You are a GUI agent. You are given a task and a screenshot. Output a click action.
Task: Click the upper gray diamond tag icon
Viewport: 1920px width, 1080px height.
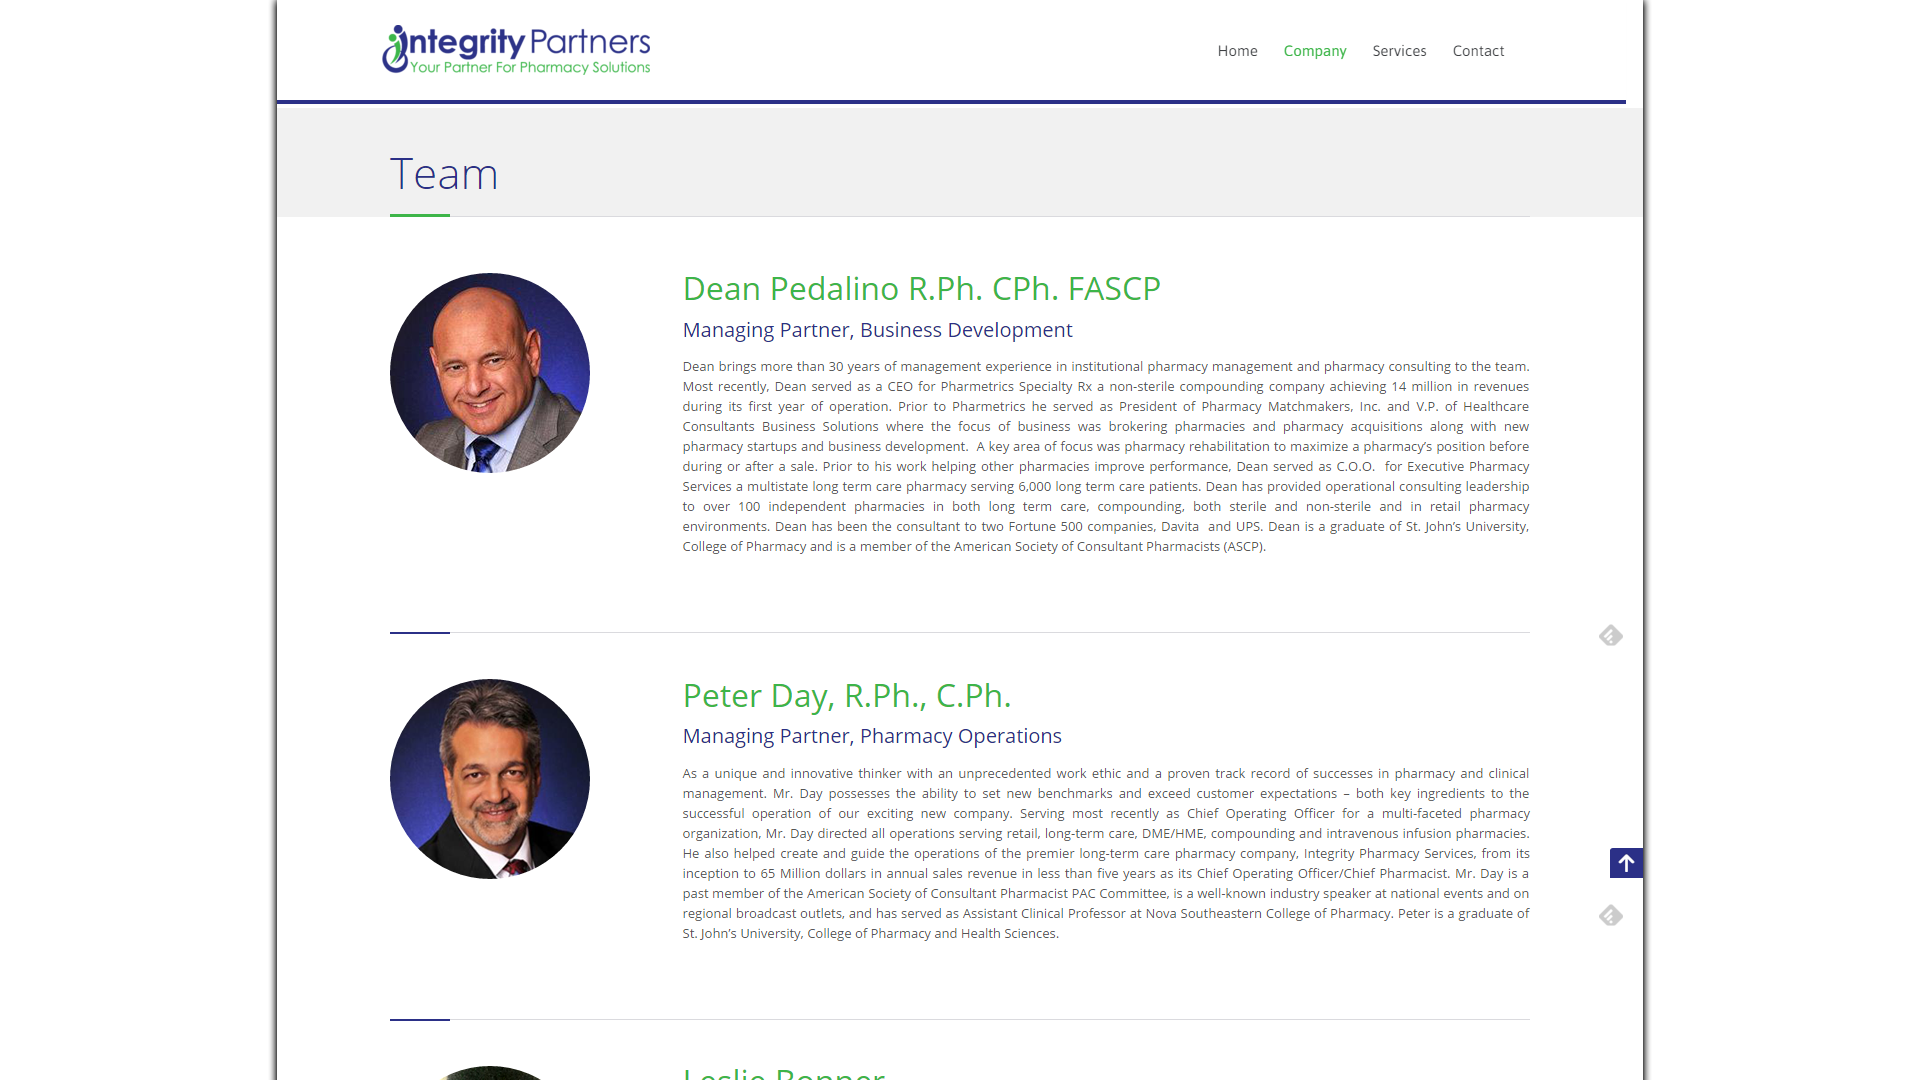point(1610,636)
